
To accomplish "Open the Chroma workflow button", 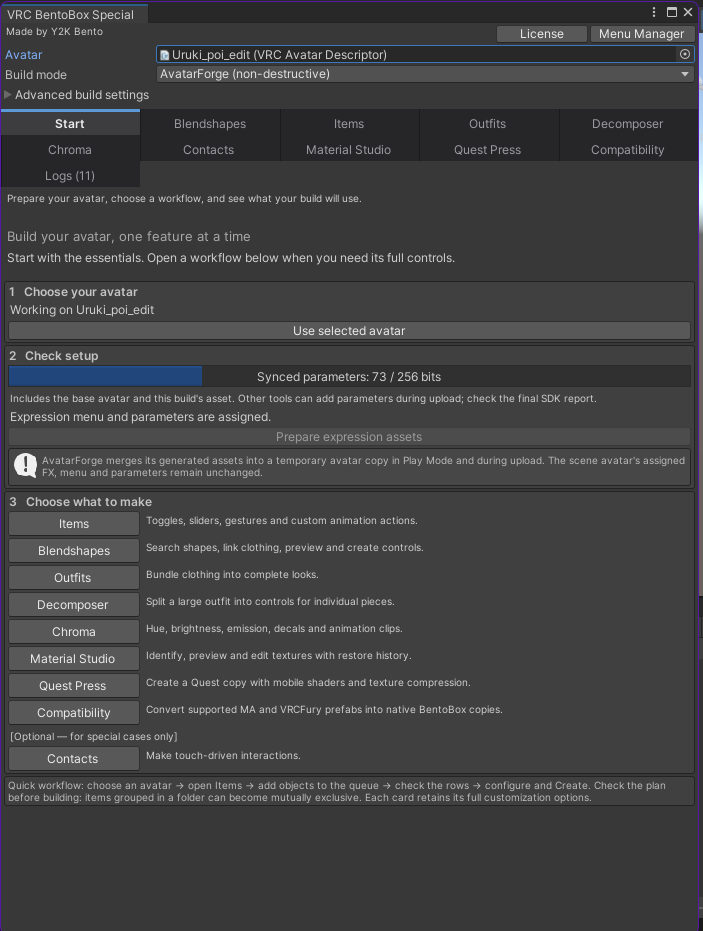I will 74,632.
